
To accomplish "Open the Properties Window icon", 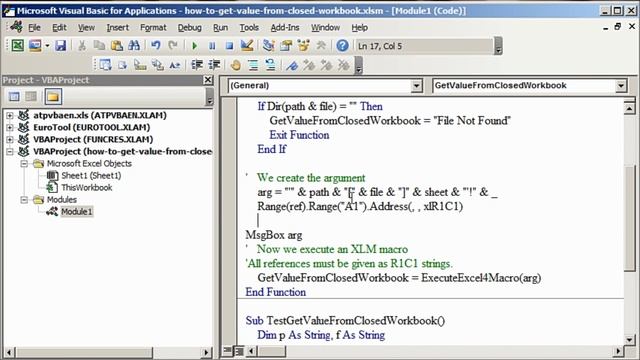I will tap(286, 45).
